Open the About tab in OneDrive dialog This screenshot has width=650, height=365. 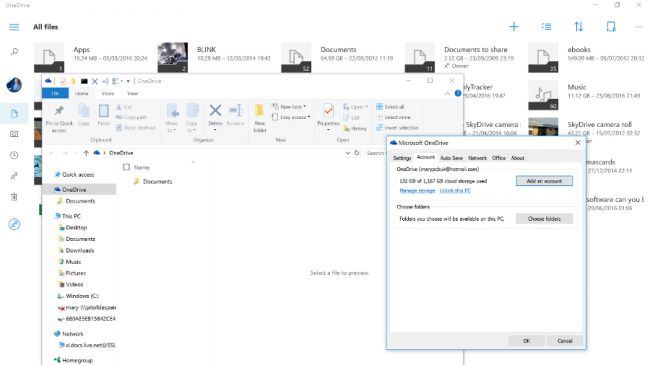[517, 158]
